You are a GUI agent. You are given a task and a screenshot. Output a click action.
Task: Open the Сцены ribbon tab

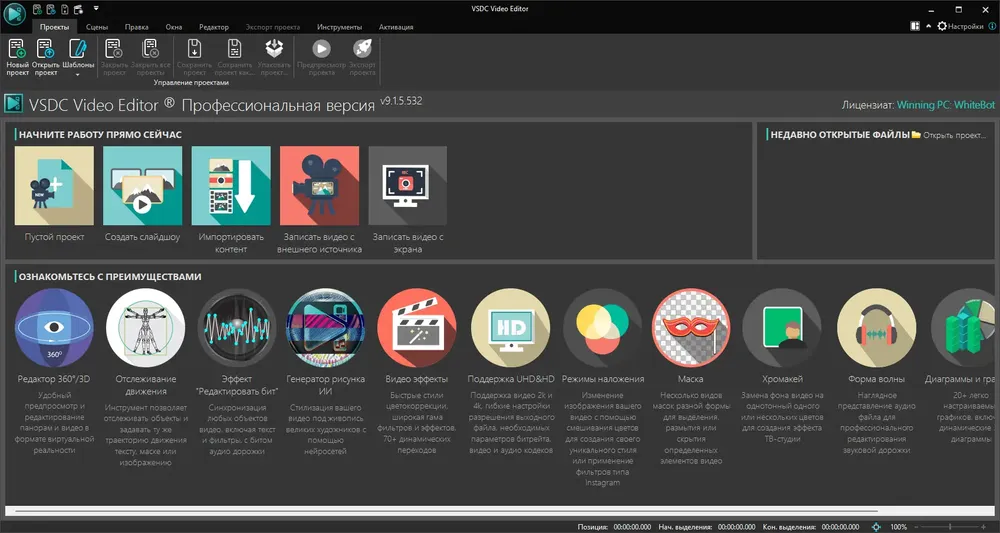pos(97,27)
